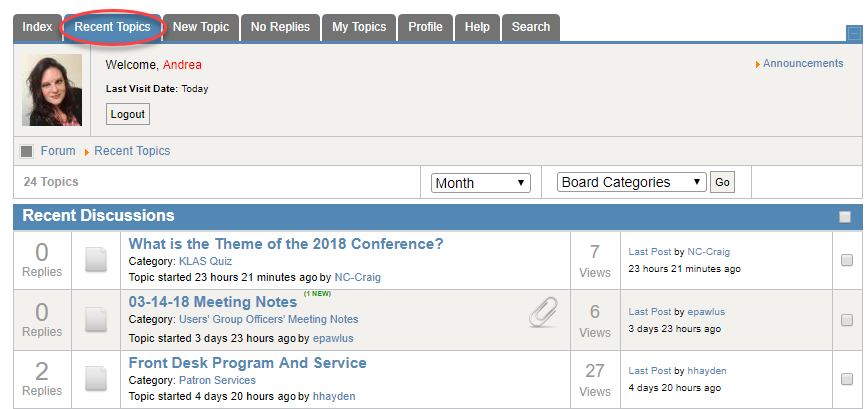Click the forum home icon in breadcrumb
868x409 pixels.
[27, 151]
